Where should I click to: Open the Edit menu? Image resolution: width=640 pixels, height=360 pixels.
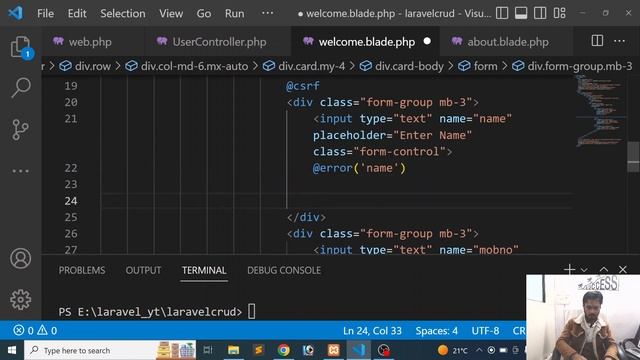click(77, 13)
